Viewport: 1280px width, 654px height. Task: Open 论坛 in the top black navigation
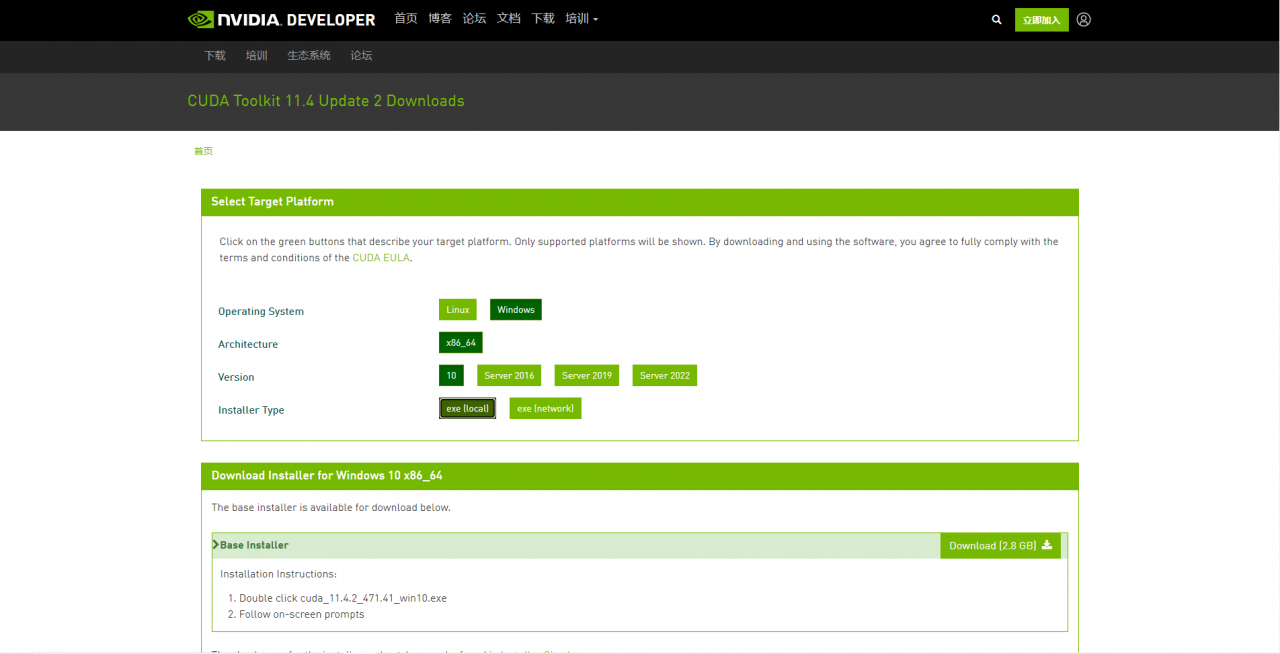(474, 19)
